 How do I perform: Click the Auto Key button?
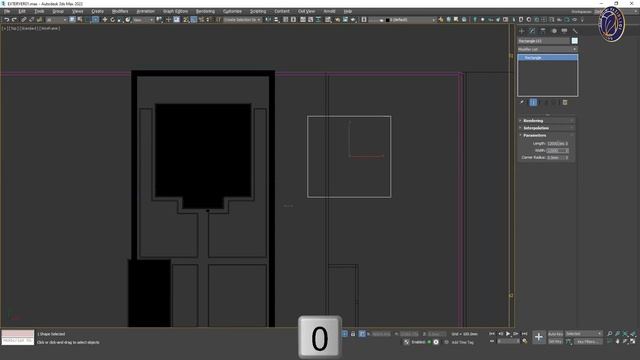tap(556, 334)
